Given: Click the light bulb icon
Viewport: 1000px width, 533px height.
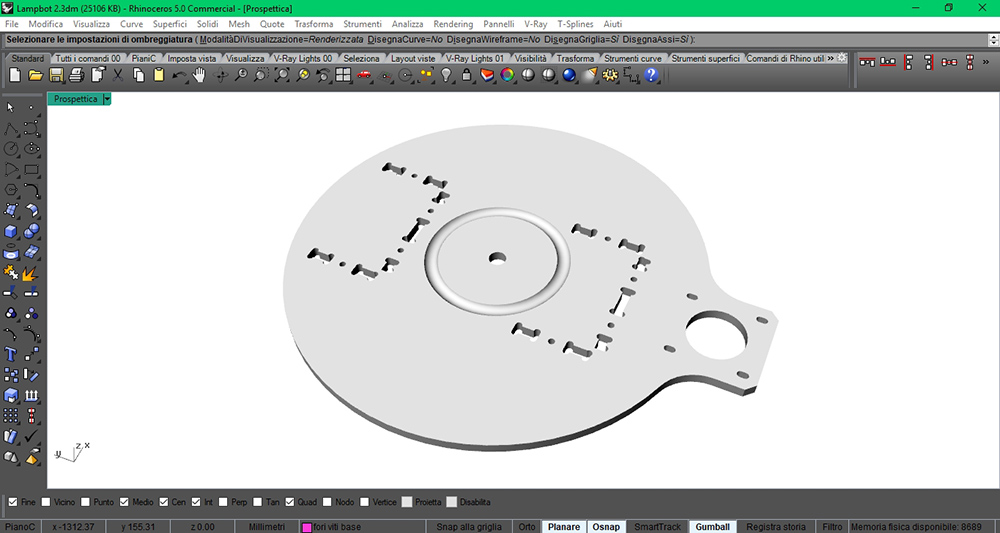Looking at the screenshot, I should (x=446, y=75).
